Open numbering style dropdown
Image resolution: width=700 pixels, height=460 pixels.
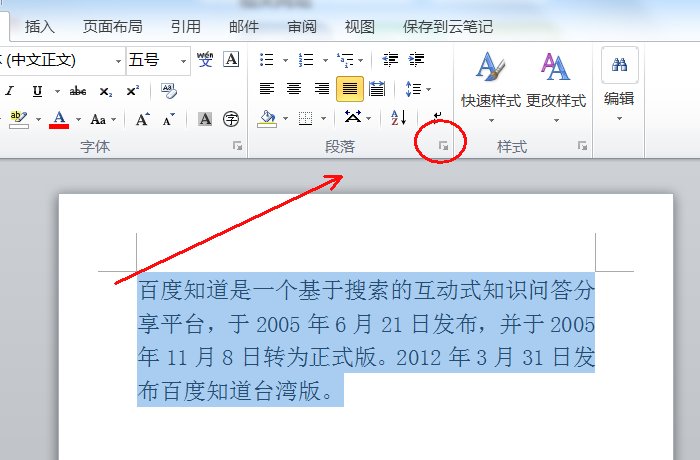pyautogui.click(x=325, y=60)
